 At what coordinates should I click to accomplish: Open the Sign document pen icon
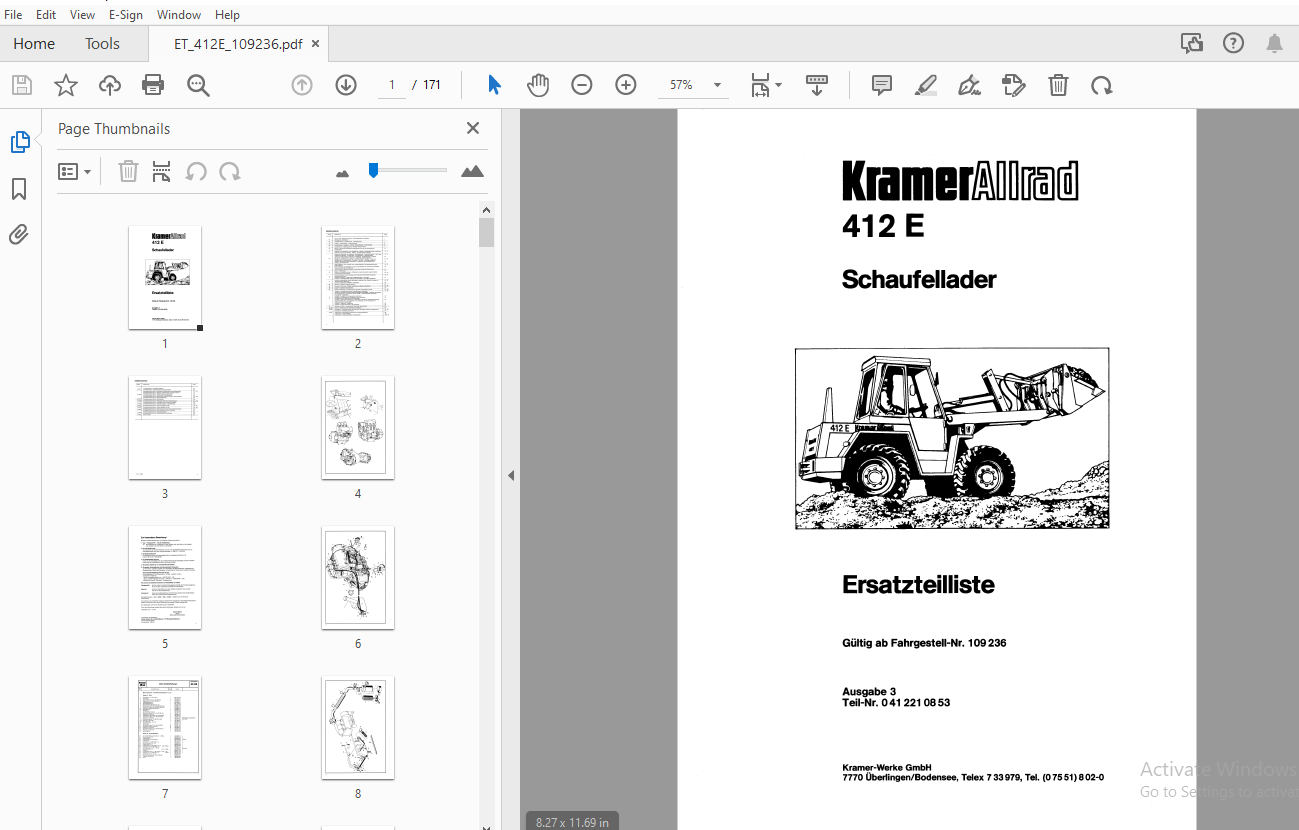[x=969, y=85]
